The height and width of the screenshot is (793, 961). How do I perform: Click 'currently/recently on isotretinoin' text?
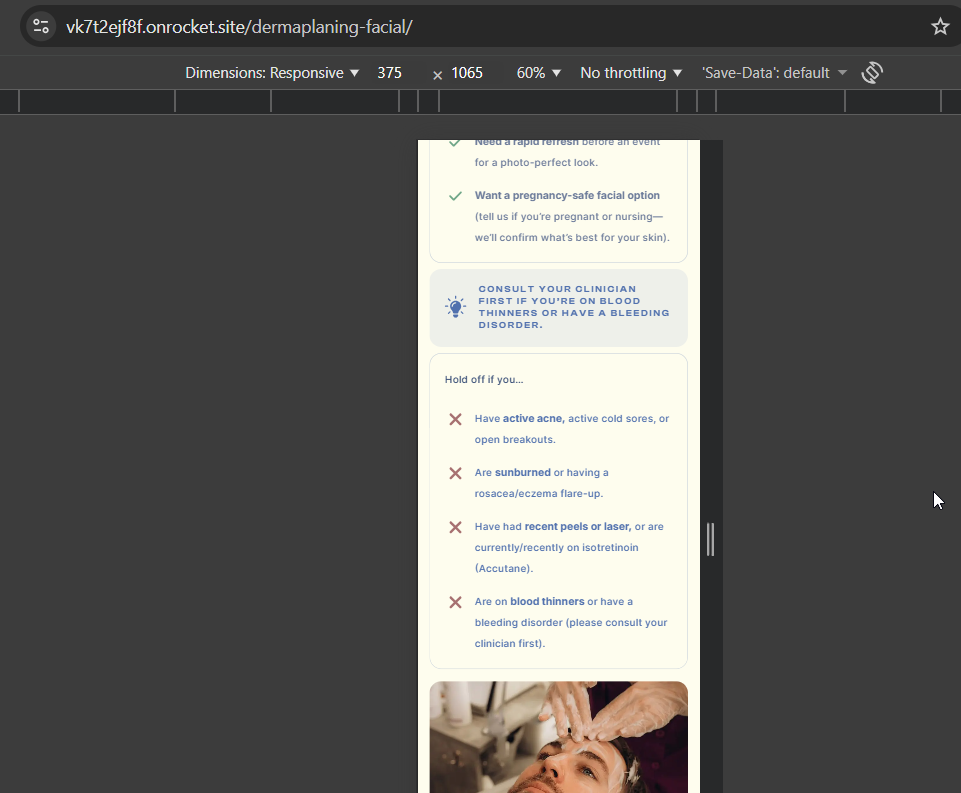[556, 547]
